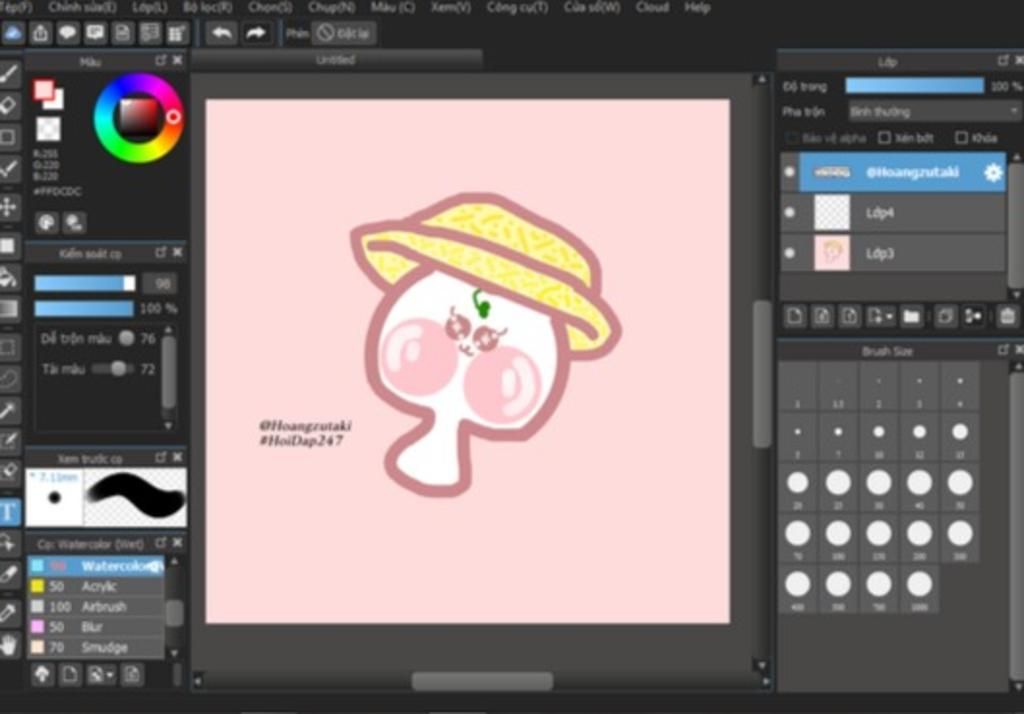
Task: Click the Redo arrow in toolbar
Action: point(256,33)
